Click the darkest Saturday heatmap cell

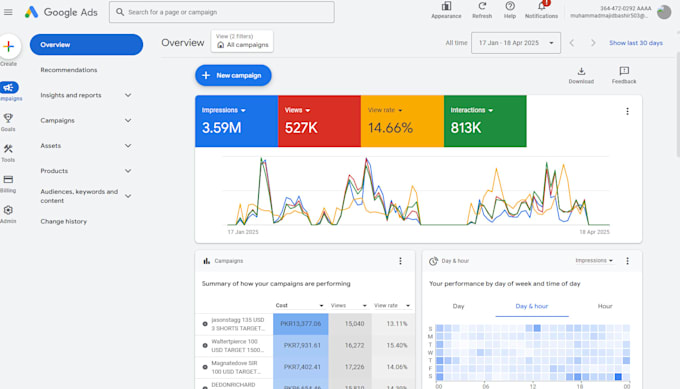click(618, 376)
